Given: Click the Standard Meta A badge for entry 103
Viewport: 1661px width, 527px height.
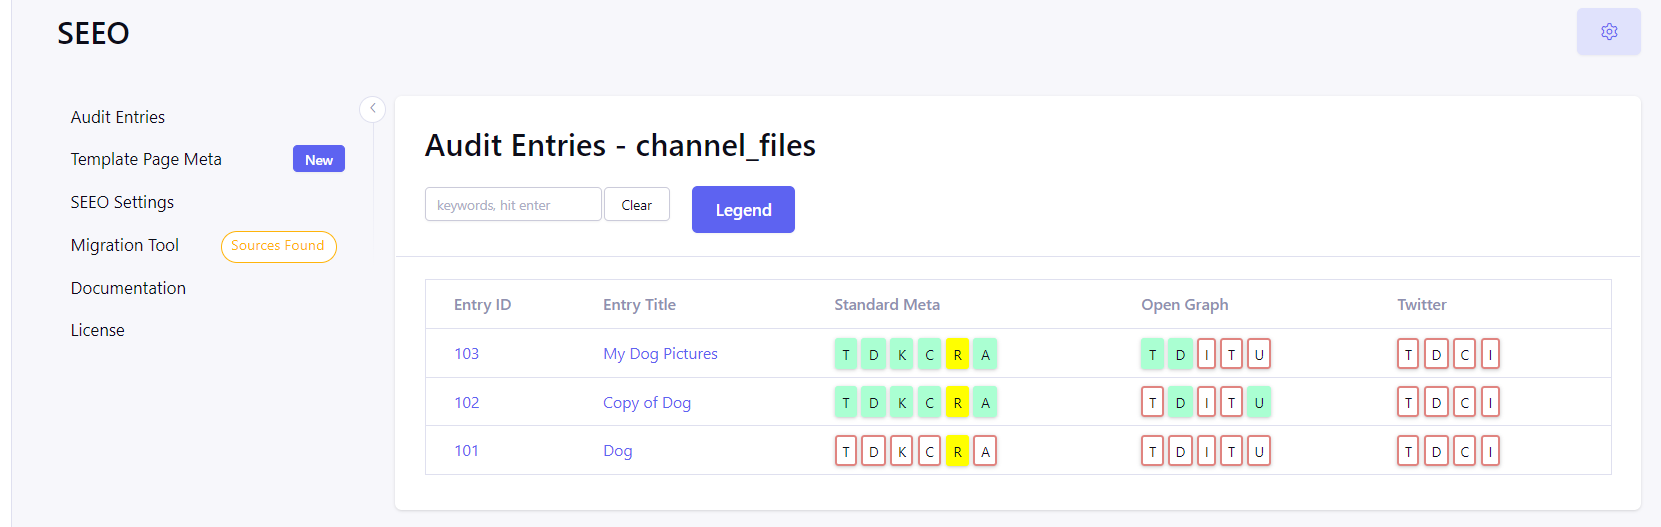Looking at the screenshot, I should (x=985, y=354).
